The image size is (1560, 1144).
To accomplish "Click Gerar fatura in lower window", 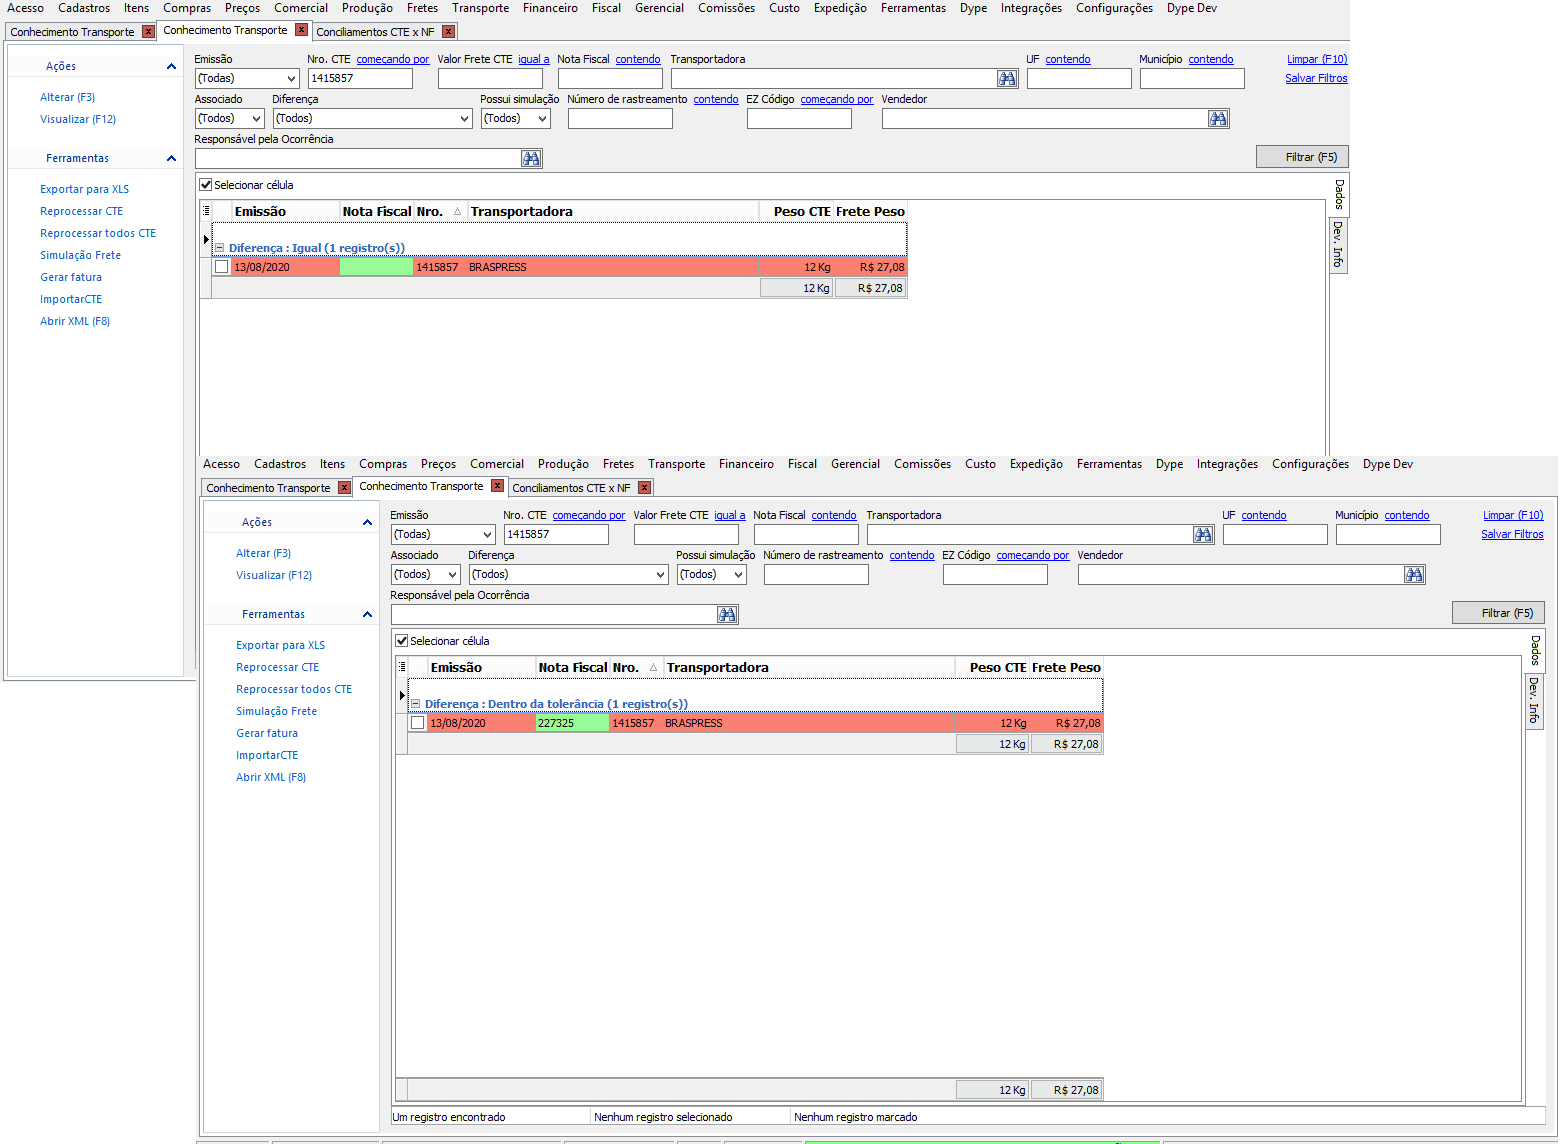I will [267, 733].
